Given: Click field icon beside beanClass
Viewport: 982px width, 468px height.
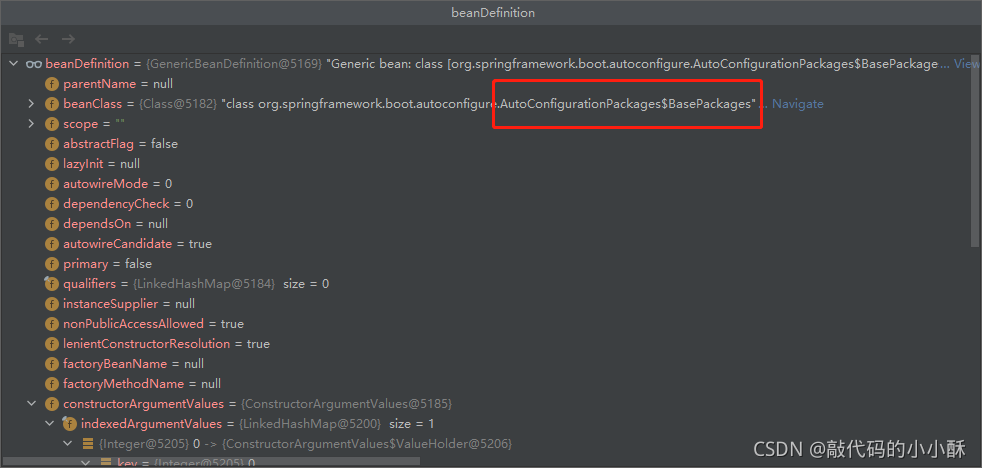Looking at the screenshot, I should (x=51, y=104).
